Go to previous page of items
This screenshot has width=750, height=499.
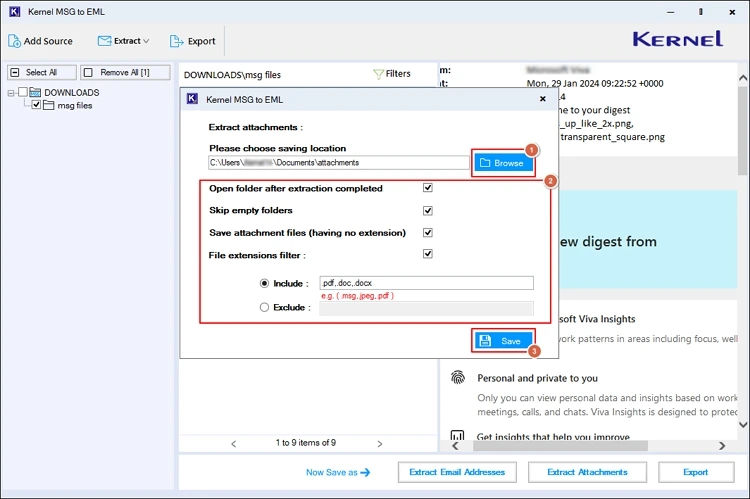pos(234,443)
